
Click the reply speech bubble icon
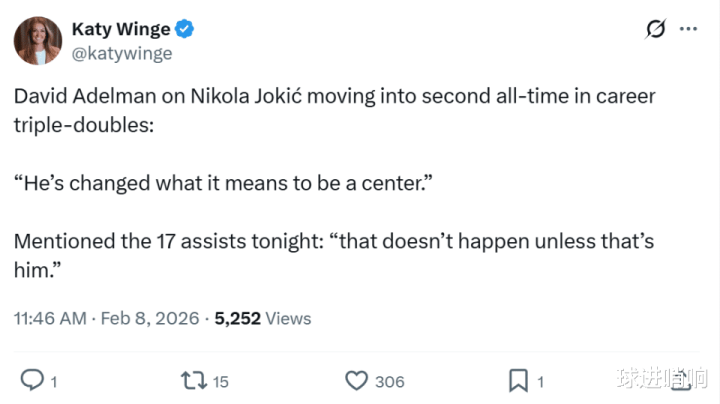[32, 380]
